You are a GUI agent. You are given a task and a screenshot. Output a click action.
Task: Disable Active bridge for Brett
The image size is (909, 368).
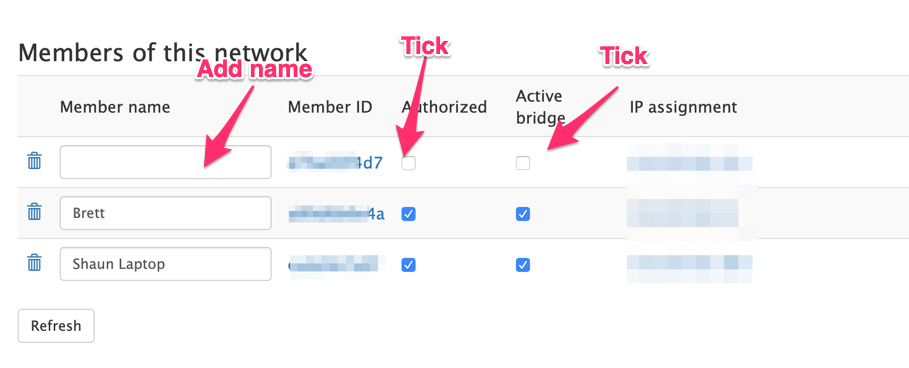(x=523, y=214)
